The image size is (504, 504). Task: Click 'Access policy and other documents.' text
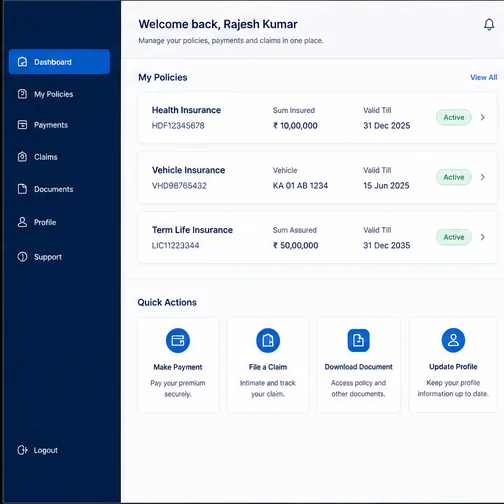pos(358,388)
